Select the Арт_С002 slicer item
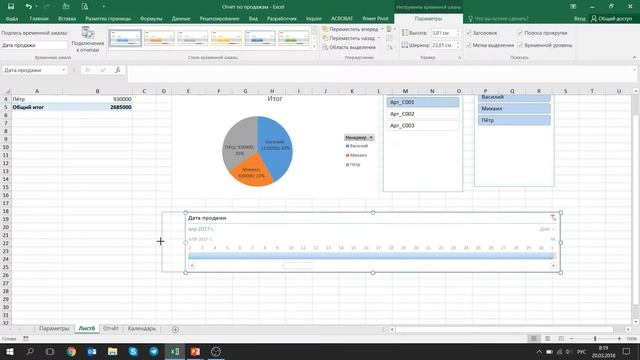The width and height of the screenshot is (640, 360). coord(423,114)
